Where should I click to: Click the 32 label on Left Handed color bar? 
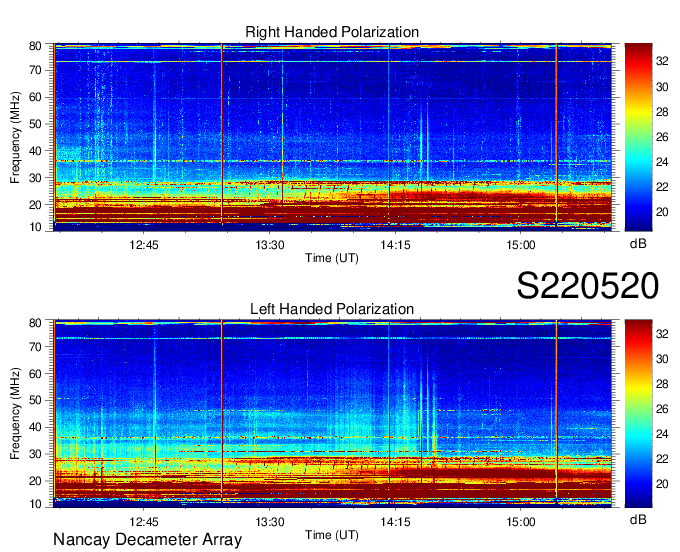[662, 334]
